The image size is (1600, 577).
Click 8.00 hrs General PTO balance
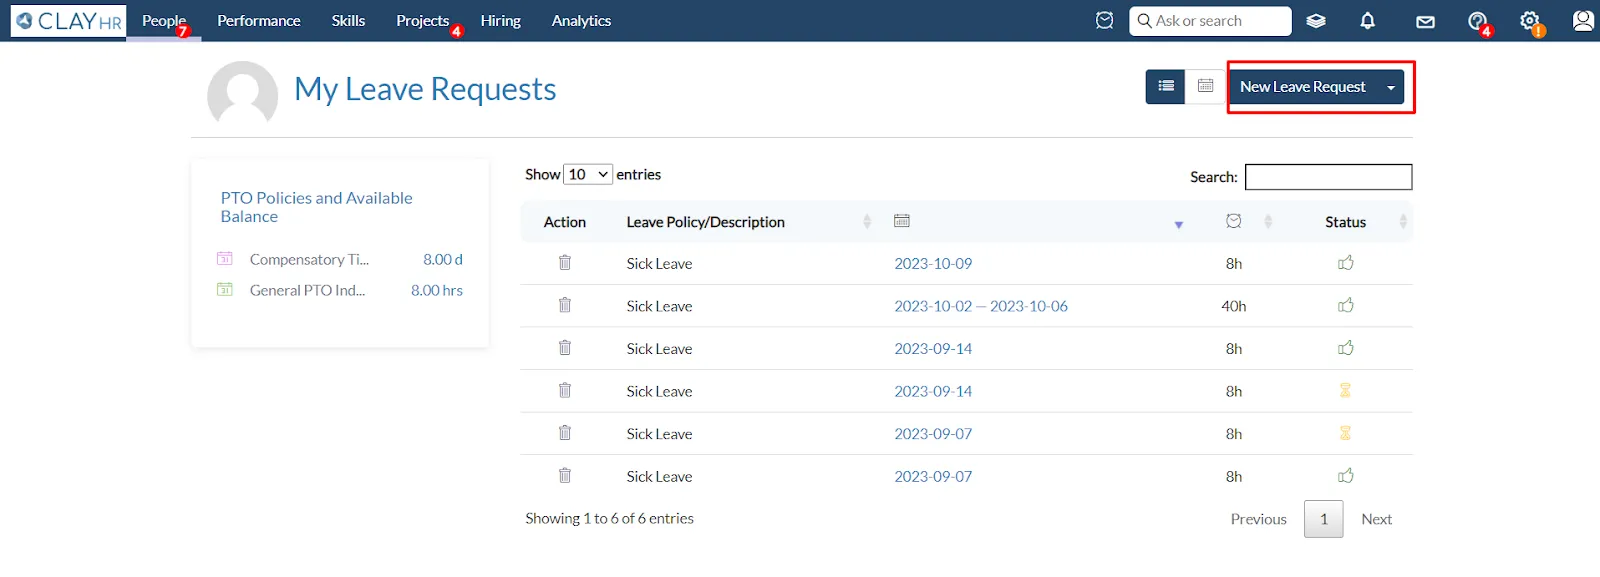point(437,290)
